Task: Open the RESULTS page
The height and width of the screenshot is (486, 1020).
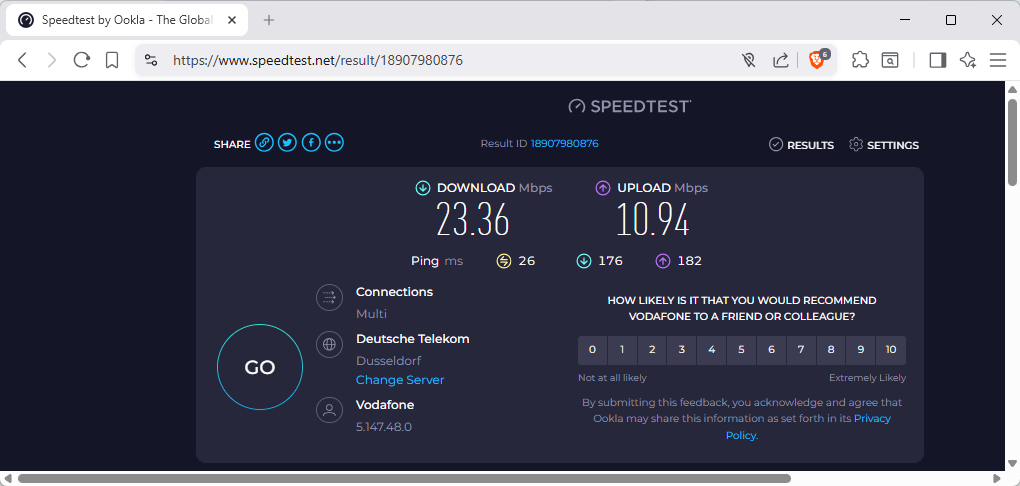Action: coord(801,145)
